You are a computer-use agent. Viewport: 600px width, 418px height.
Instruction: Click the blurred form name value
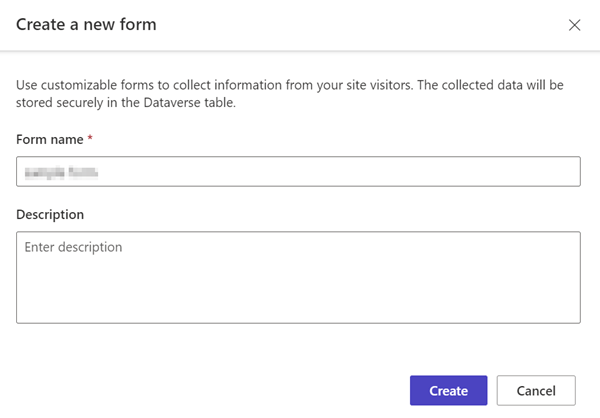coord(64,172)
